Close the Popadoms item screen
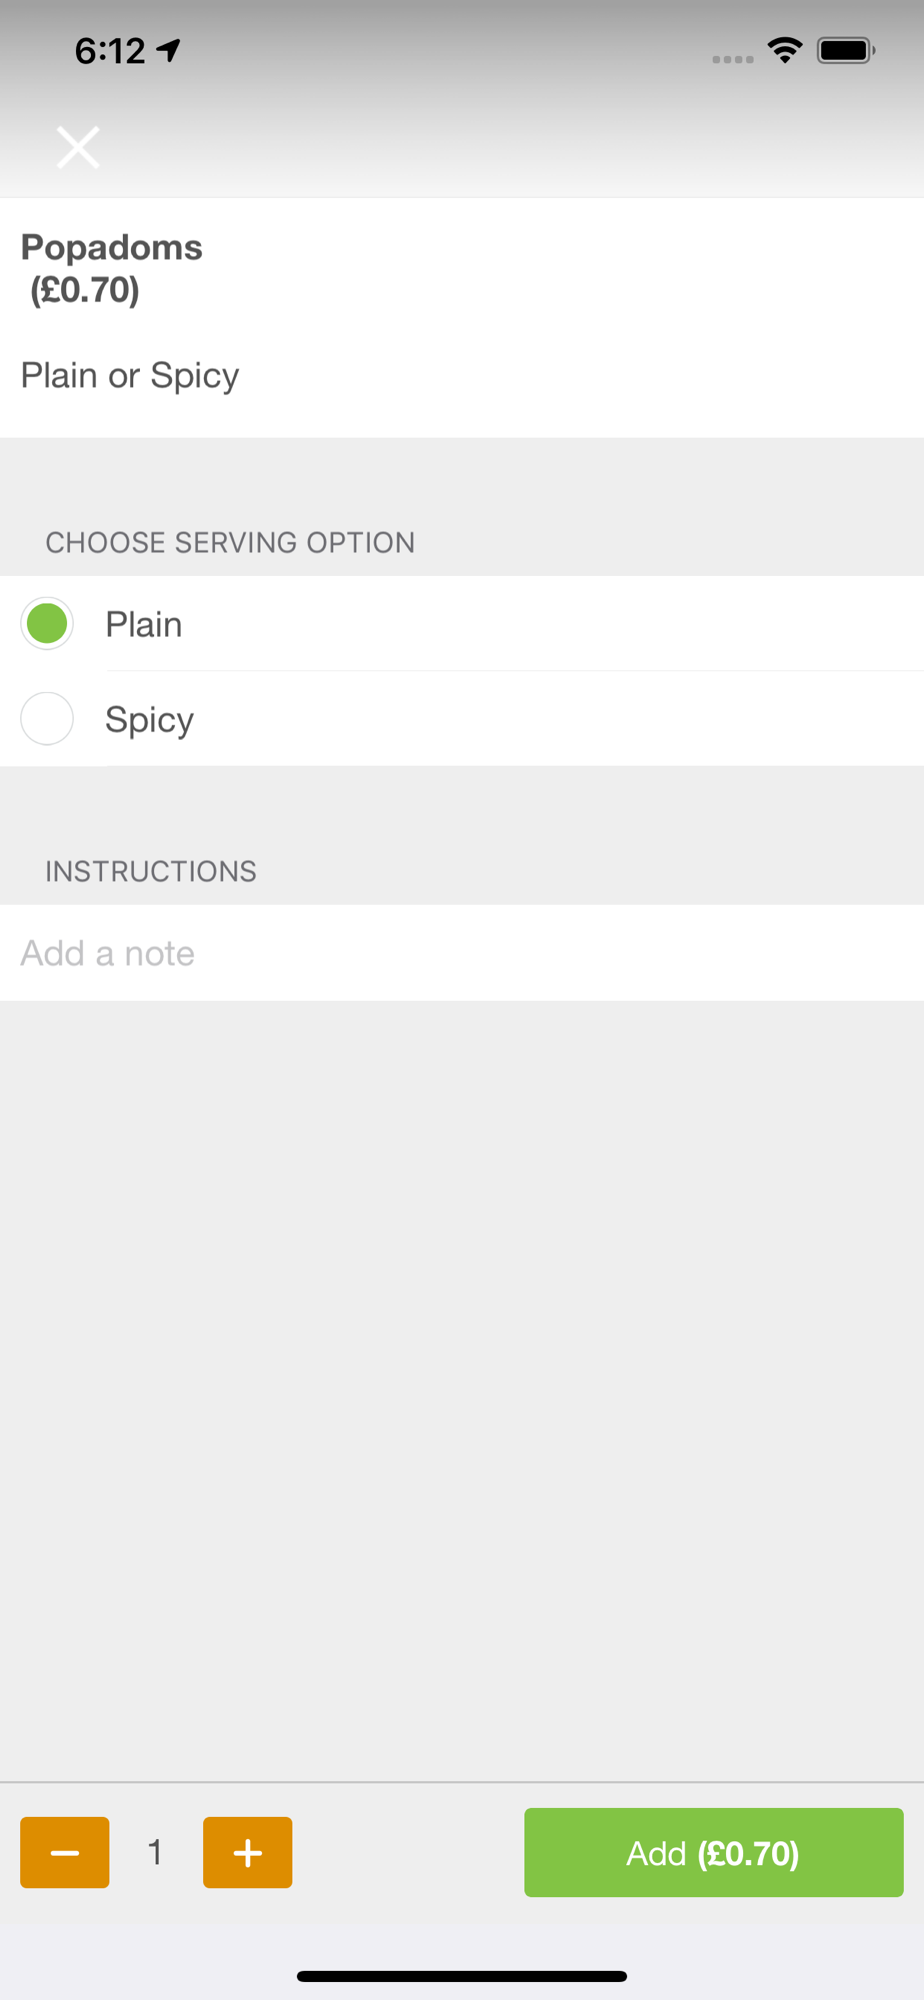This screenshot has height=2000, width=924. pyautogui.click(x=78, y=147)
